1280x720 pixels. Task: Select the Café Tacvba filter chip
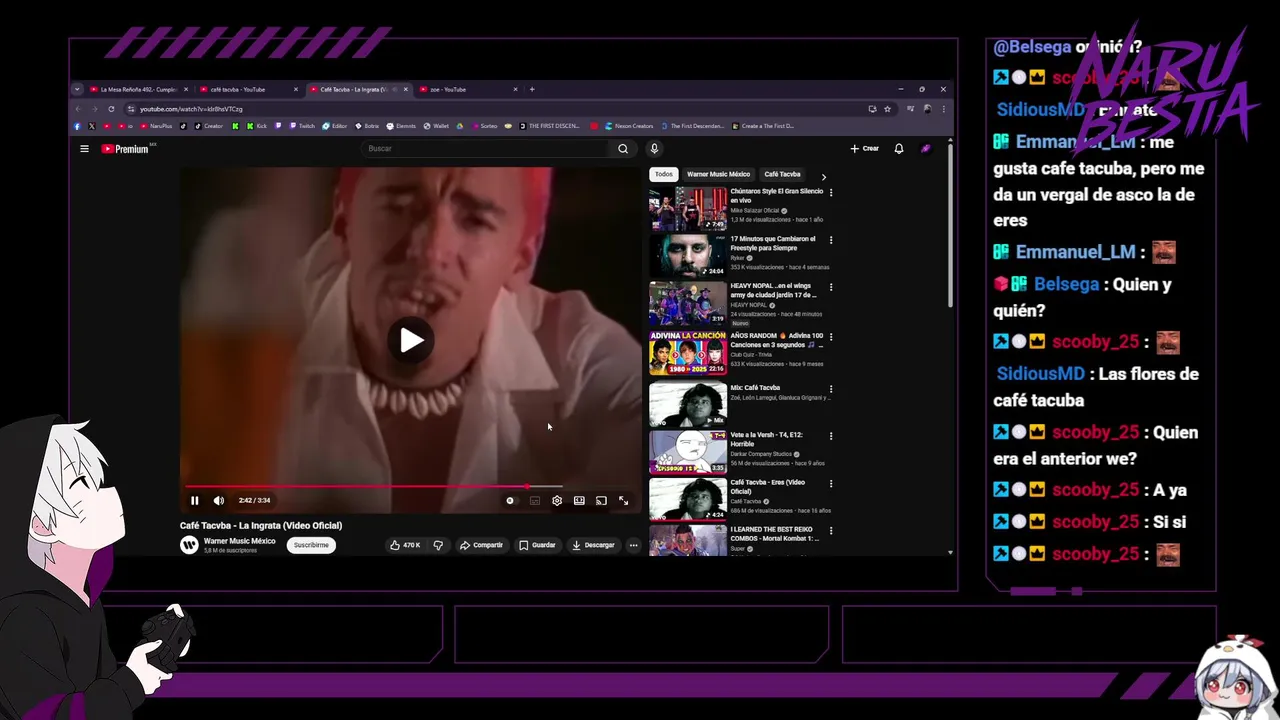point(782,174)
